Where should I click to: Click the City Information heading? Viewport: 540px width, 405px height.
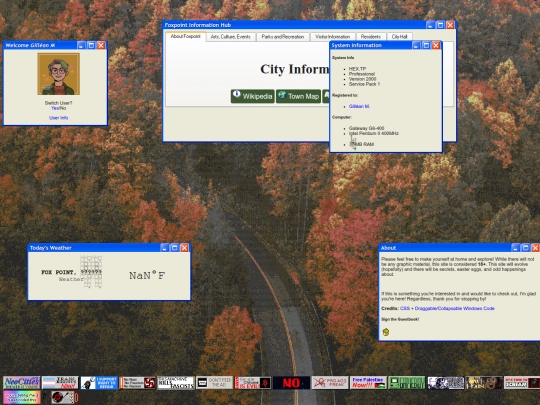295,69
